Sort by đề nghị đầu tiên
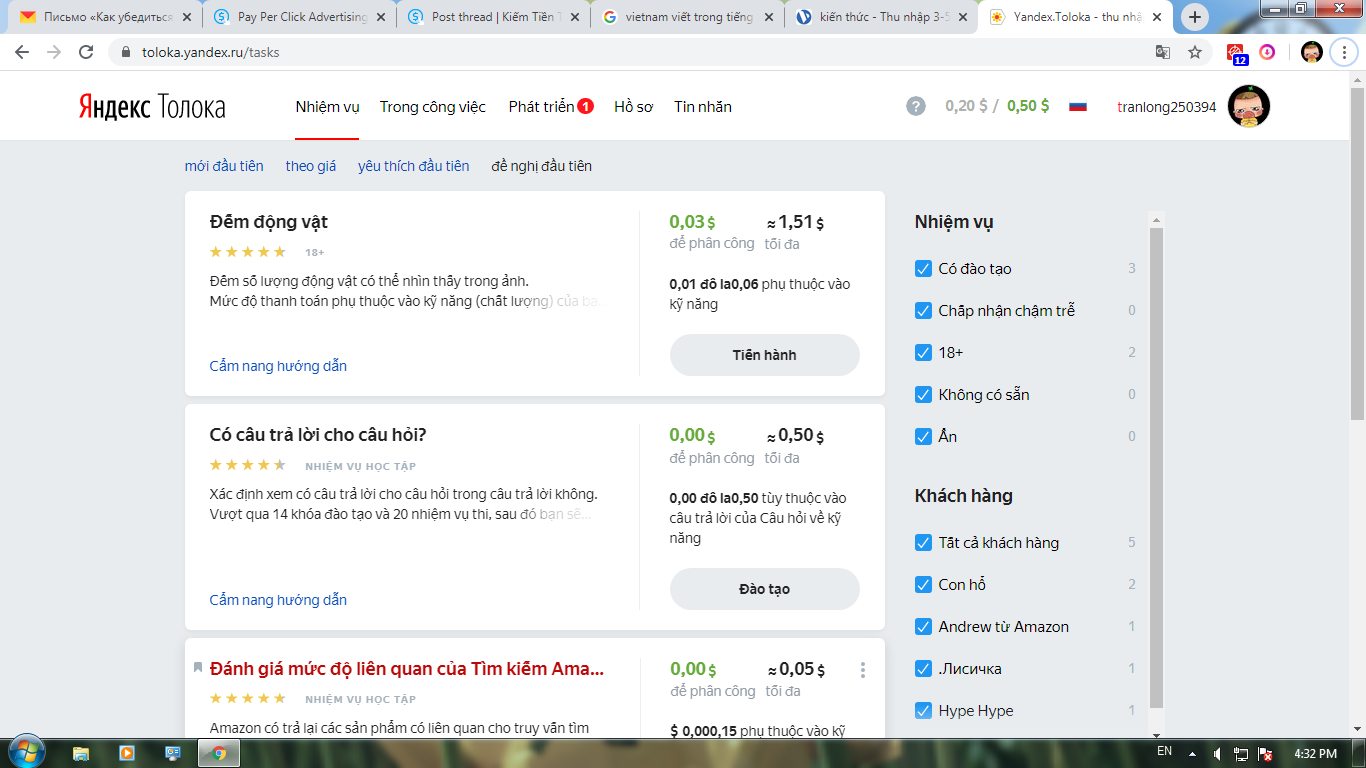This screenshot has height=768, width=1366. (x=542, y=166)
